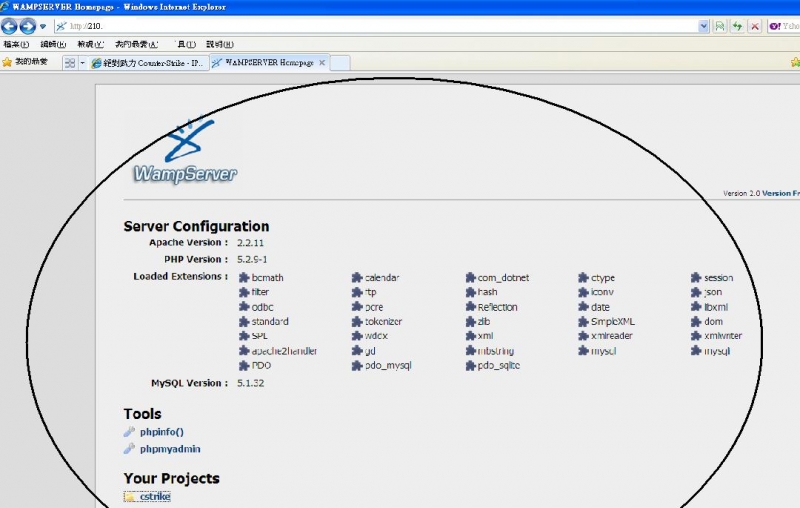Click the Compatibility View icon in address bar

[x=720, y=26]
